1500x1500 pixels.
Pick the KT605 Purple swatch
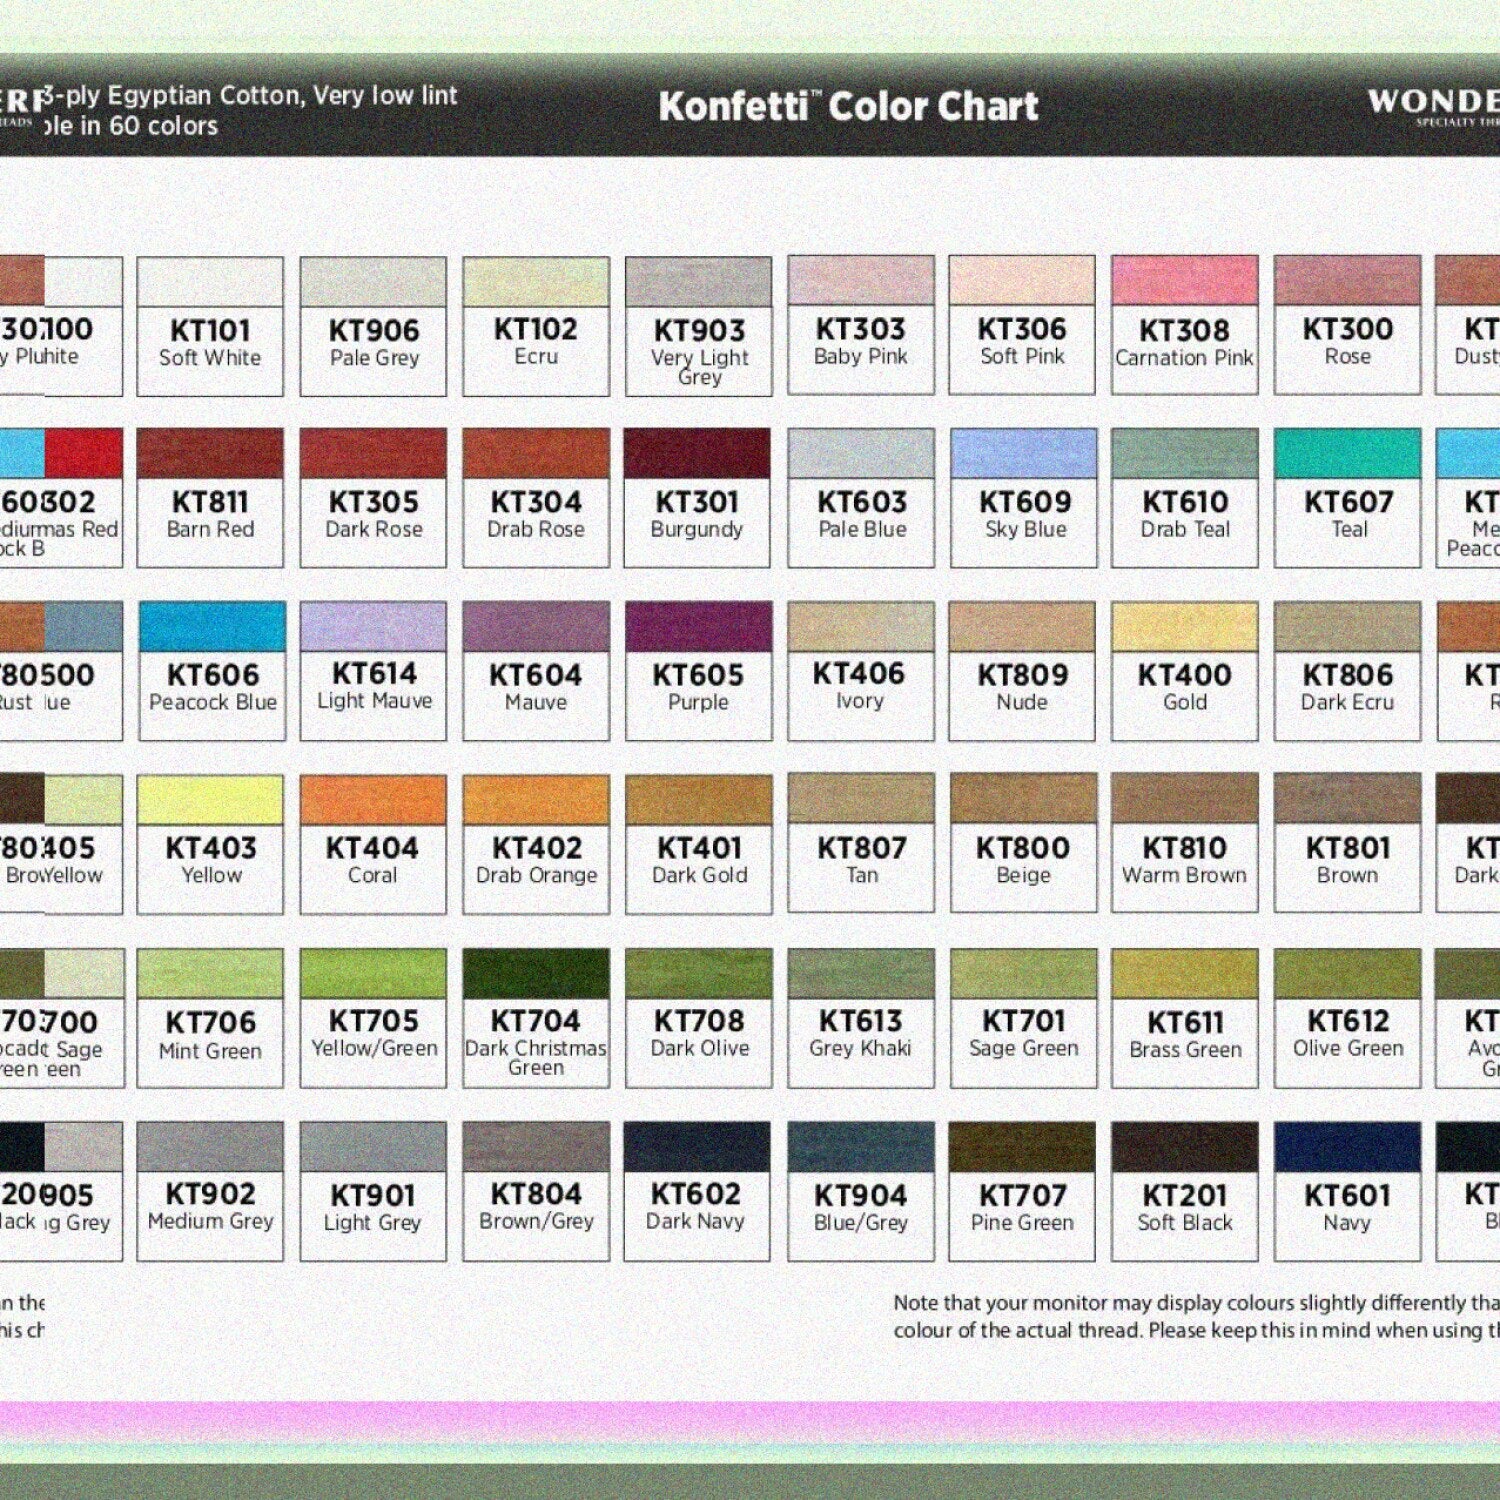pyautogui.click(x=698, y=627)
